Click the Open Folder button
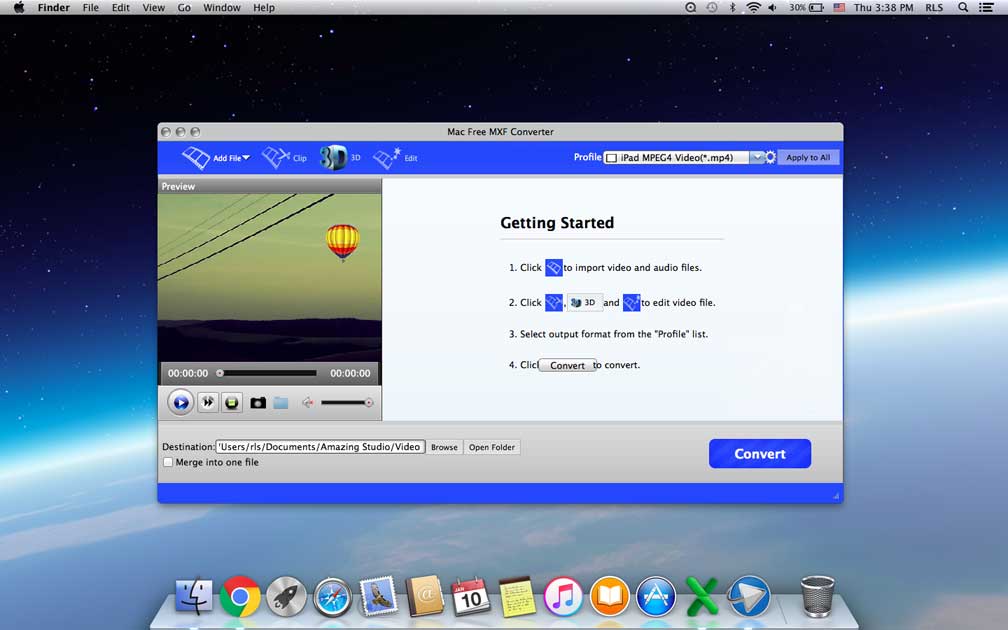 tap(492, 447)
